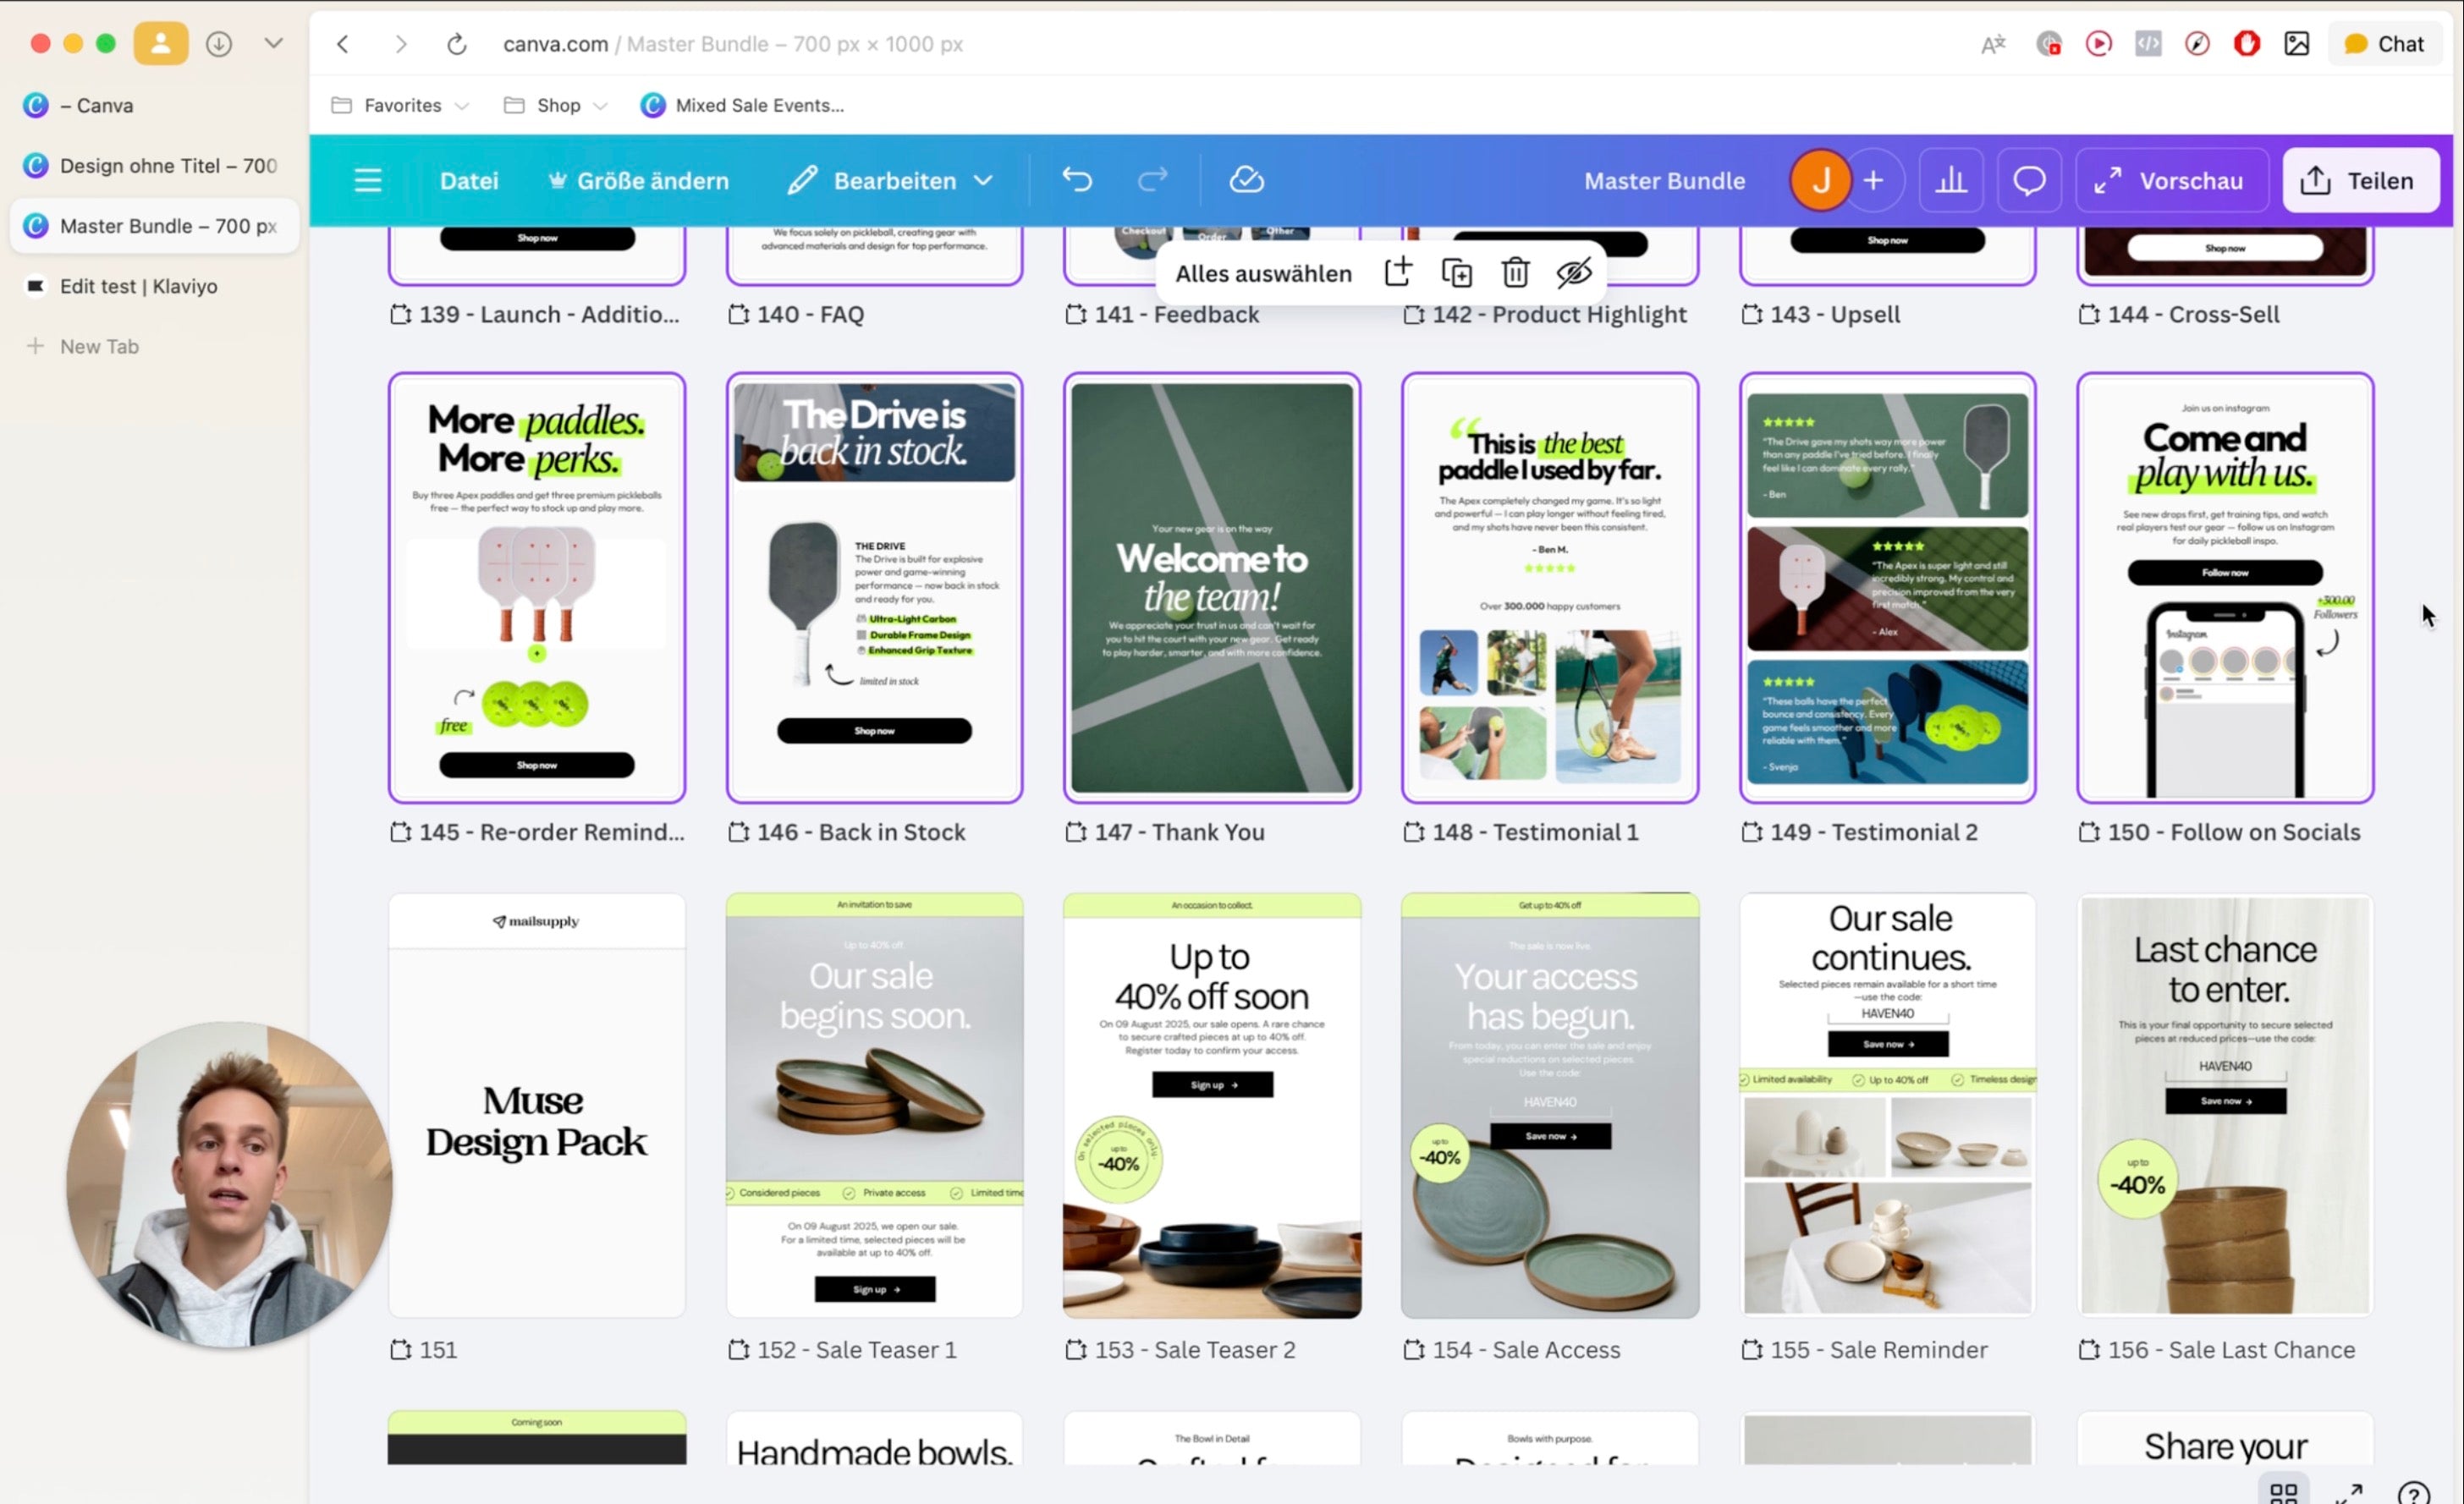Select page thumbnail 155 Sale Reminder
The image size is (2464, 1504).
click(x=1887, y=1105)
